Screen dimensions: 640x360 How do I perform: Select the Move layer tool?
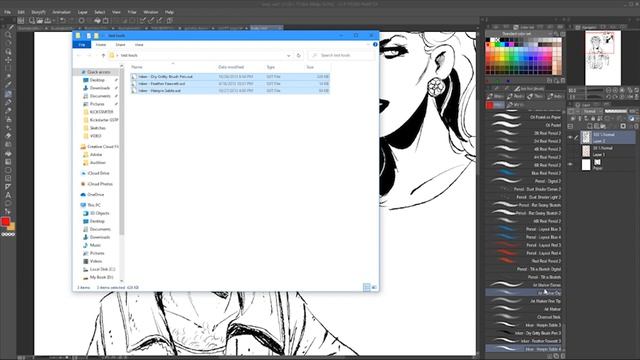(8, 60)
